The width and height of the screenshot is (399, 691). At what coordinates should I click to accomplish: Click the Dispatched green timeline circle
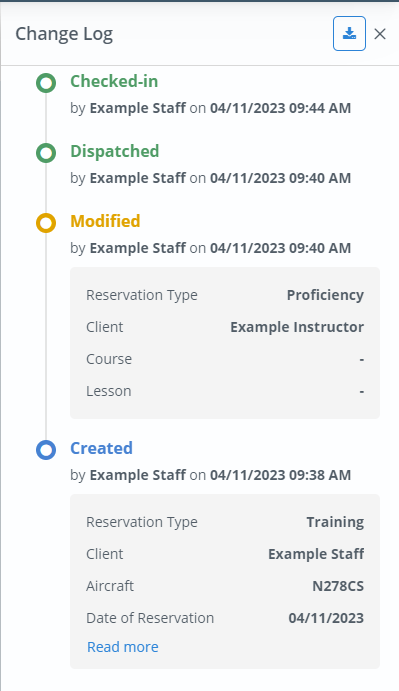pos(46,153)
